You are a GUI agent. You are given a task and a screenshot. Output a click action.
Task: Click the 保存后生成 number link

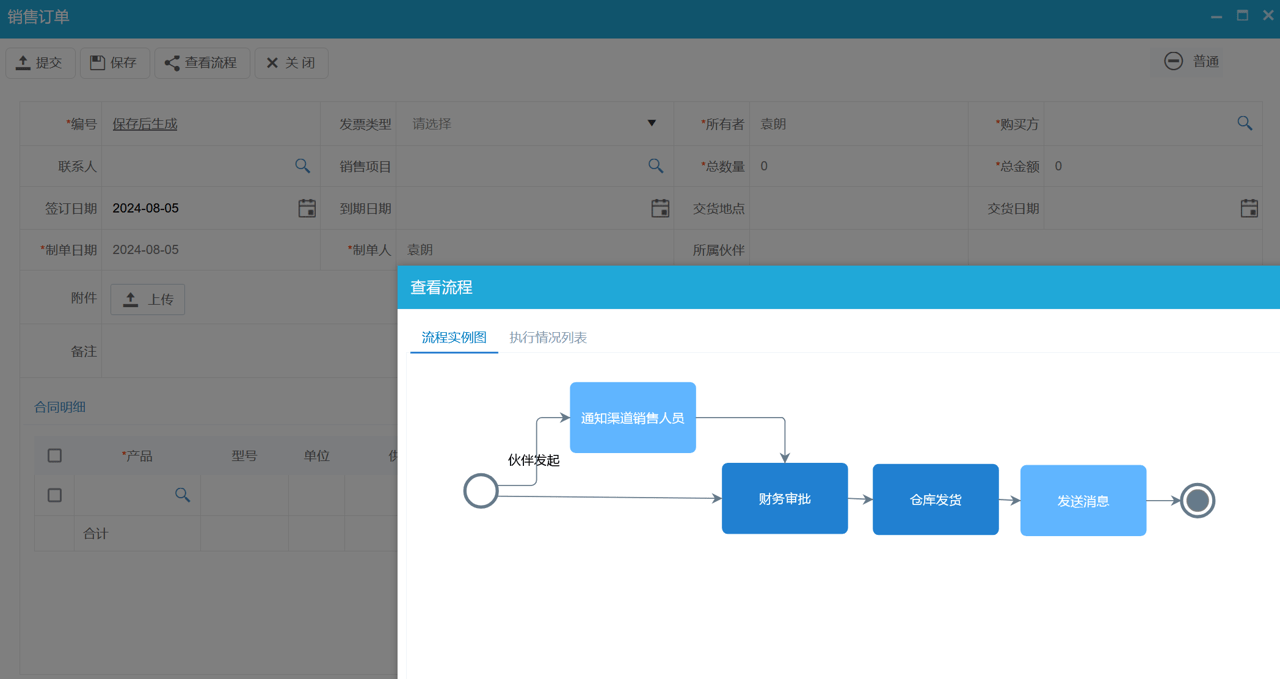point(145,124)
